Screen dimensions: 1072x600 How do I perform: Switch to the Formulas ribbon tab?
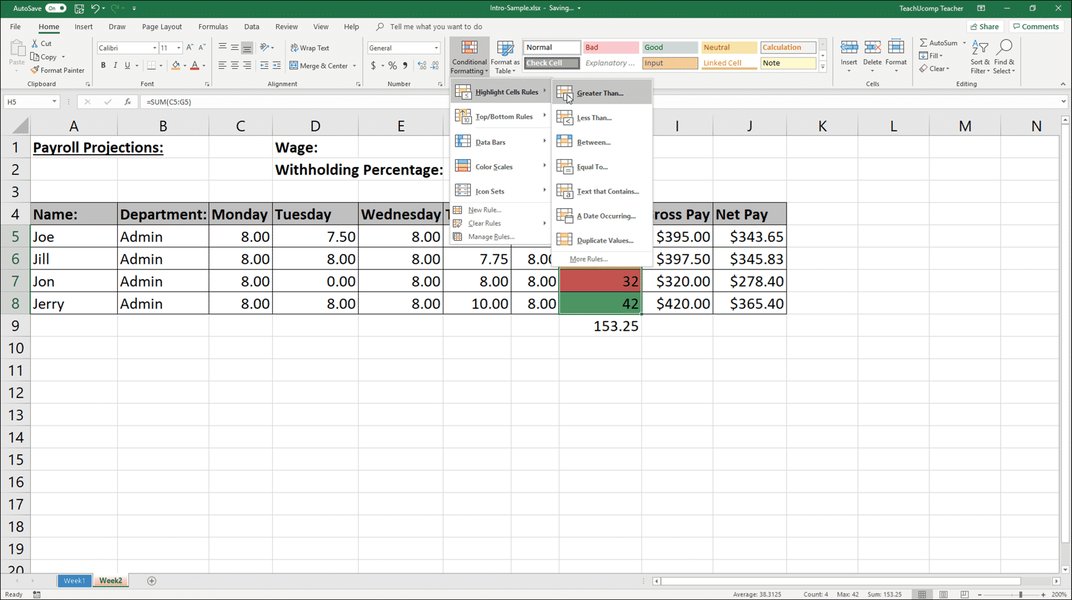pos(213,26)
